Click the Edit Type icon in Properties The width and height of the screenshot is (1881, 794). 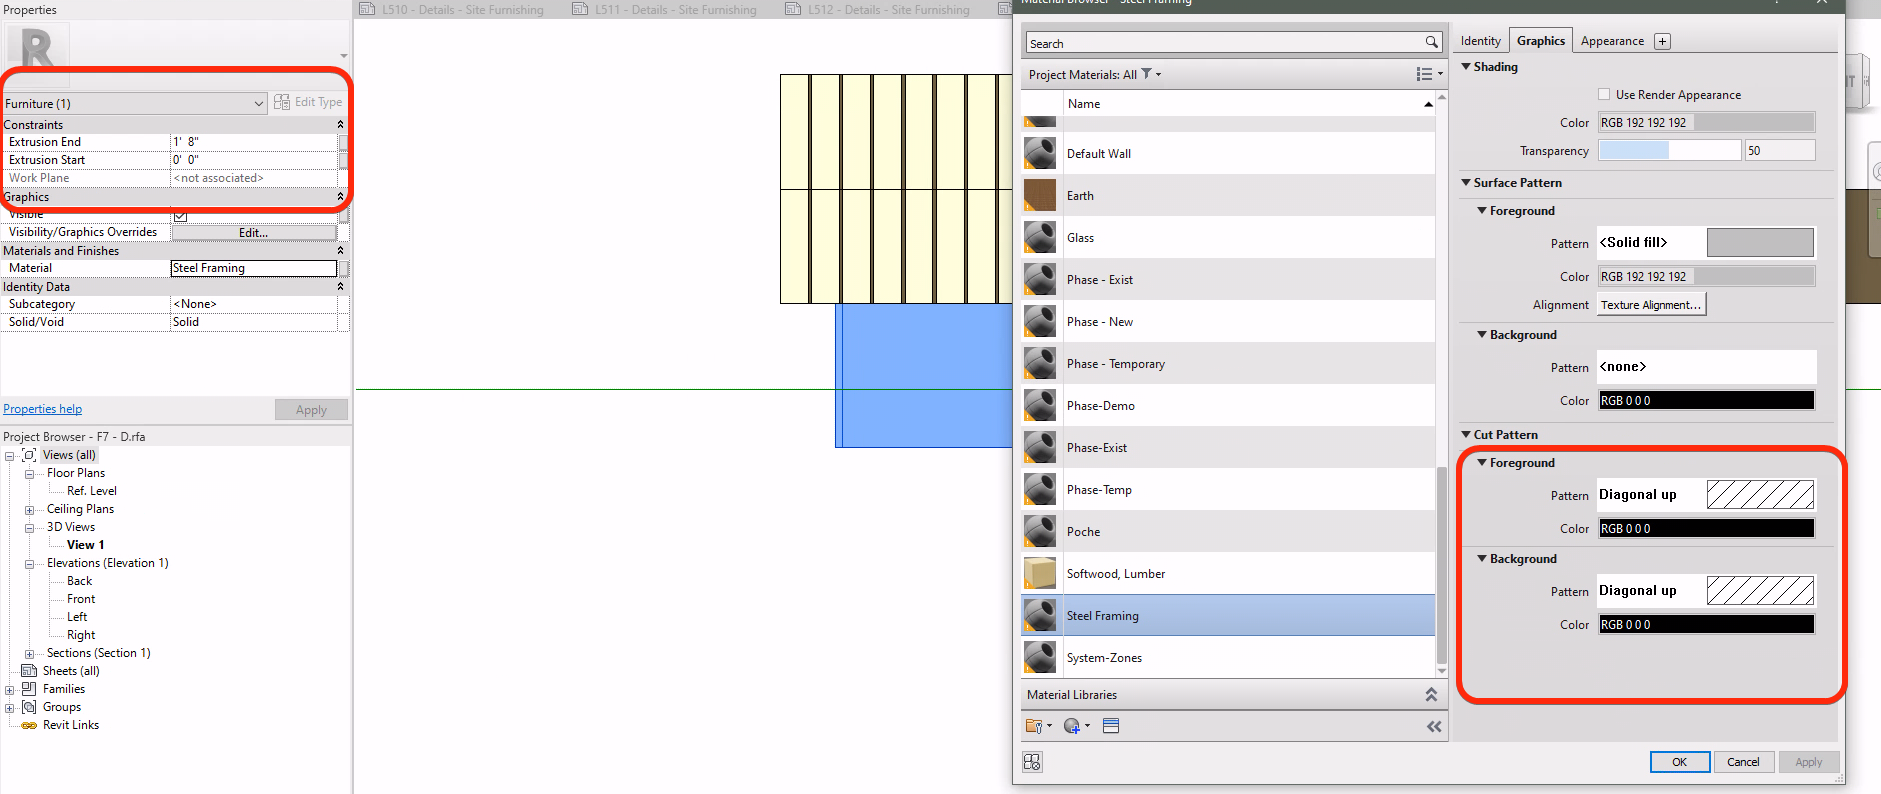pyautogui.click(x=282, y=102)
